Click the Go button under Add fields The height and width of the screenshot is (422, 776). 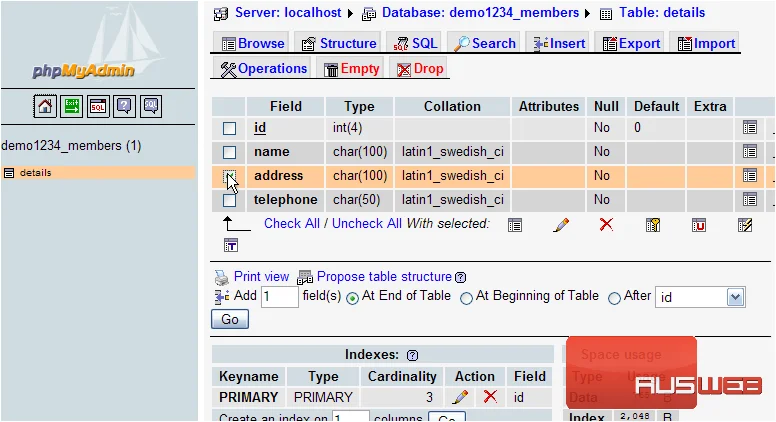click(230, 319)
